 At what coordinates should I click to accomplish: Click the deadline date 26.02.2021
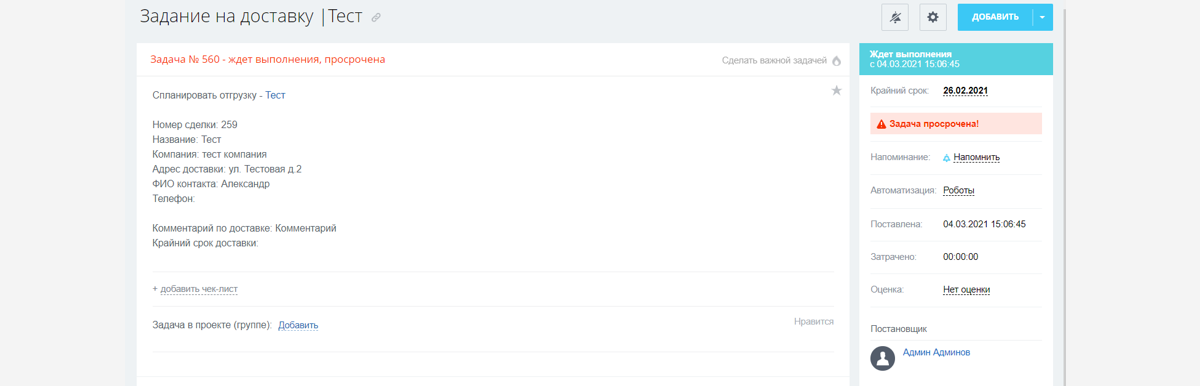click(965, 91)
